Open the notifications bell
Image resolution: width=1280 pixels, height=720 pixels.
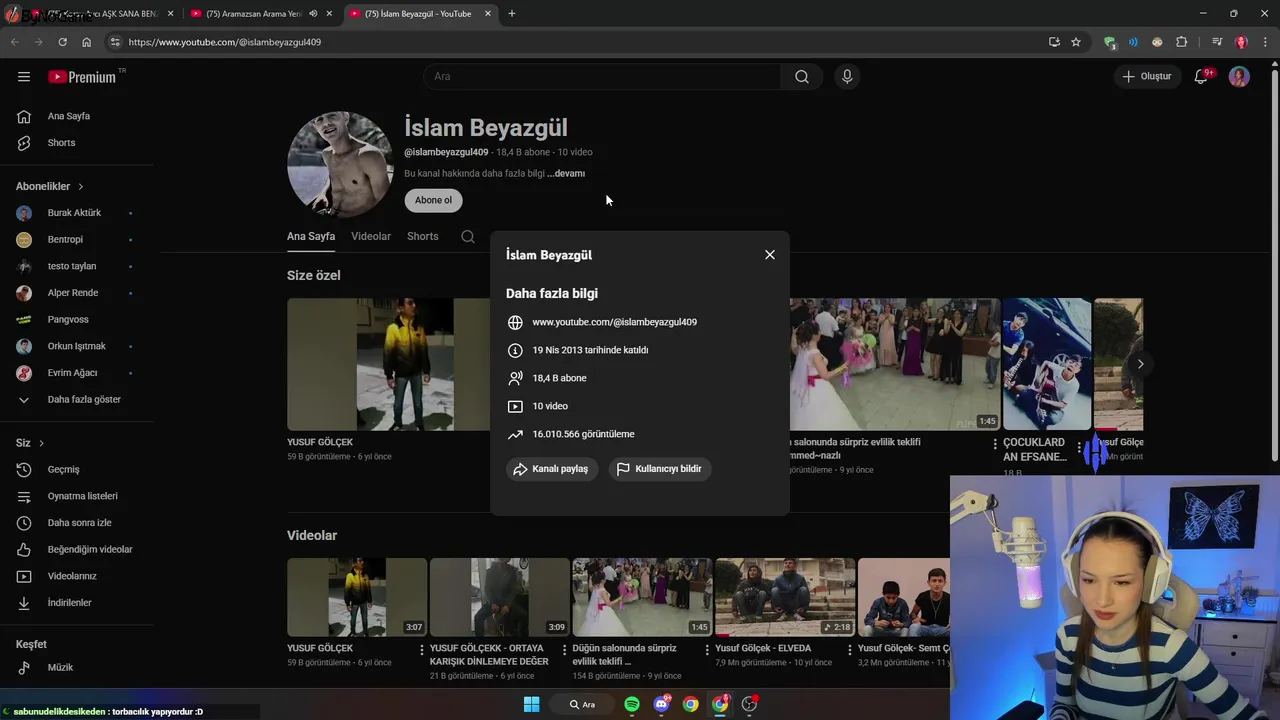(x=1201, y=76)
